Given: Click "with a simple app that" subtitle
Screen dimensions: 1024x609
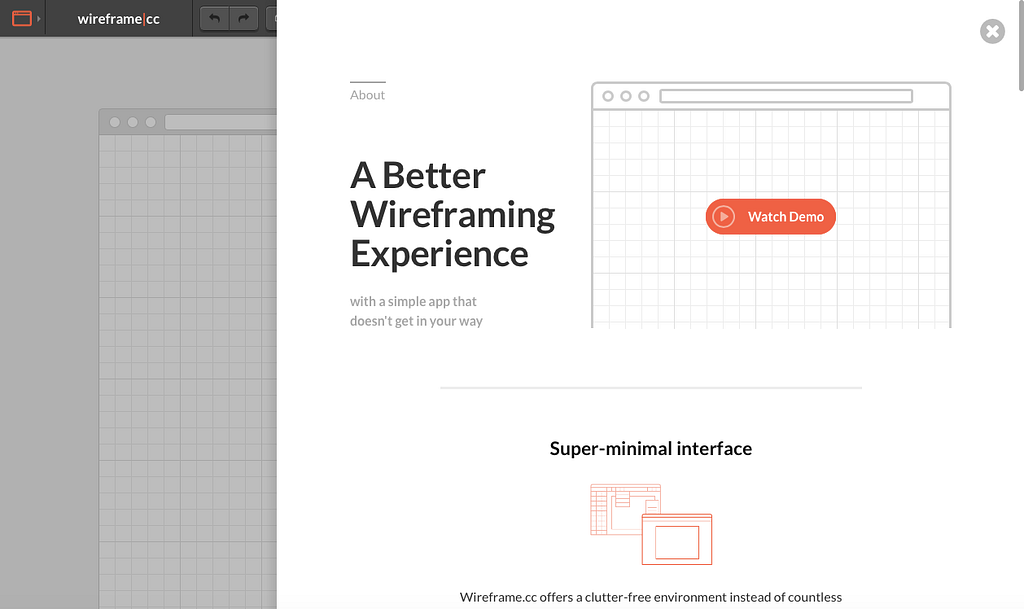Looking at the screenshot, I should tap(413, 302).
